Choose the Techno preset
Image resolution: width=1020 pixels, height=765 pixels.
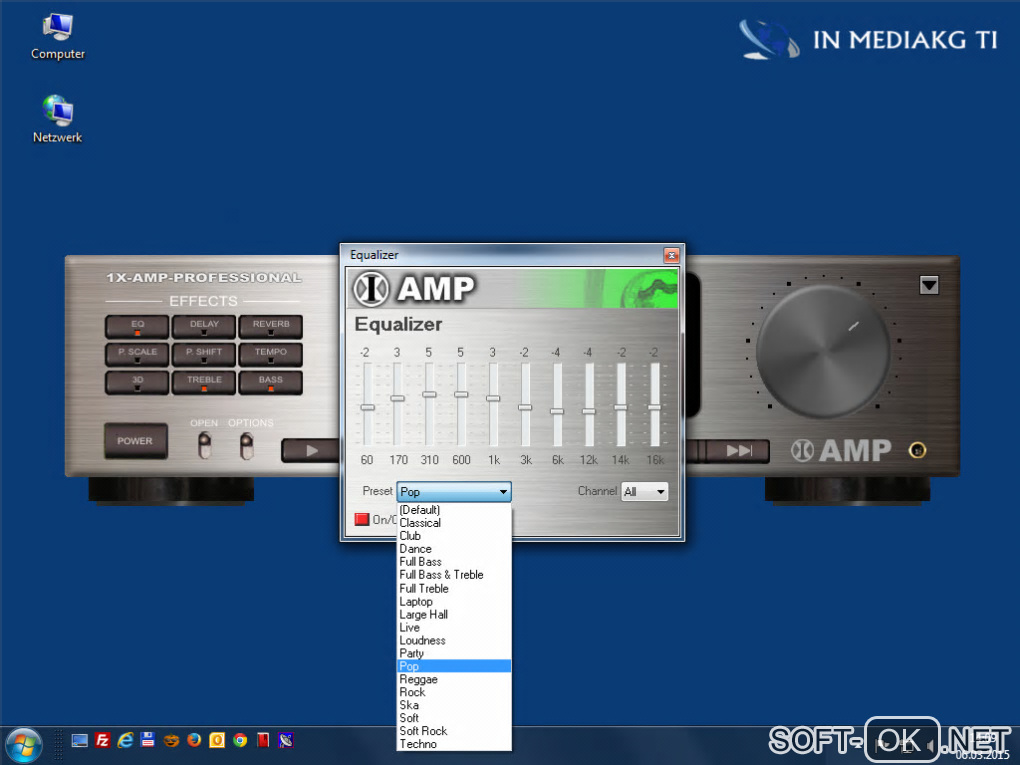coord(454,744)
